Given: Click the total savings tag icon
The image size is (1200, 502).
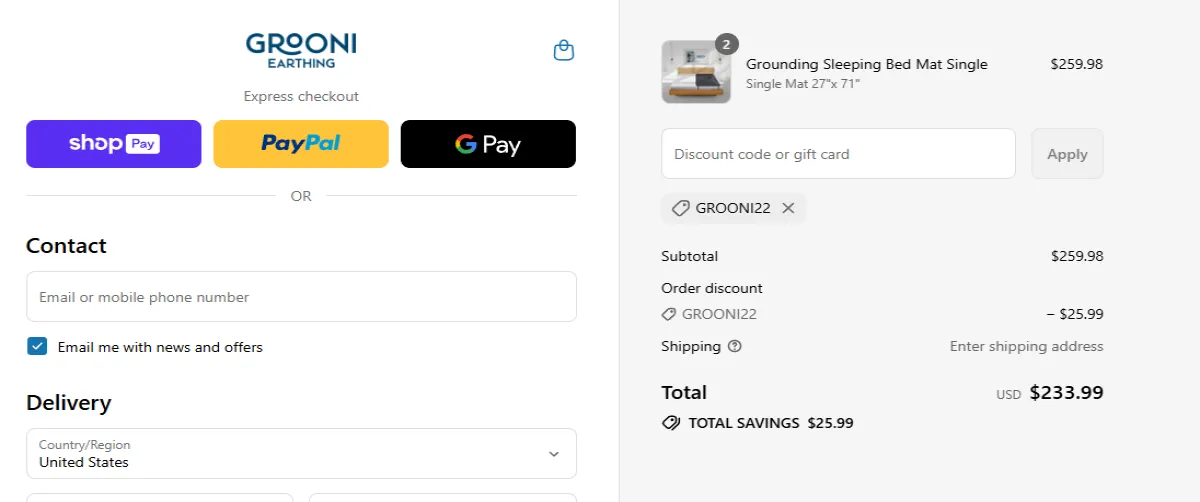Looking at the screenshot, I should tap(671, 423).
